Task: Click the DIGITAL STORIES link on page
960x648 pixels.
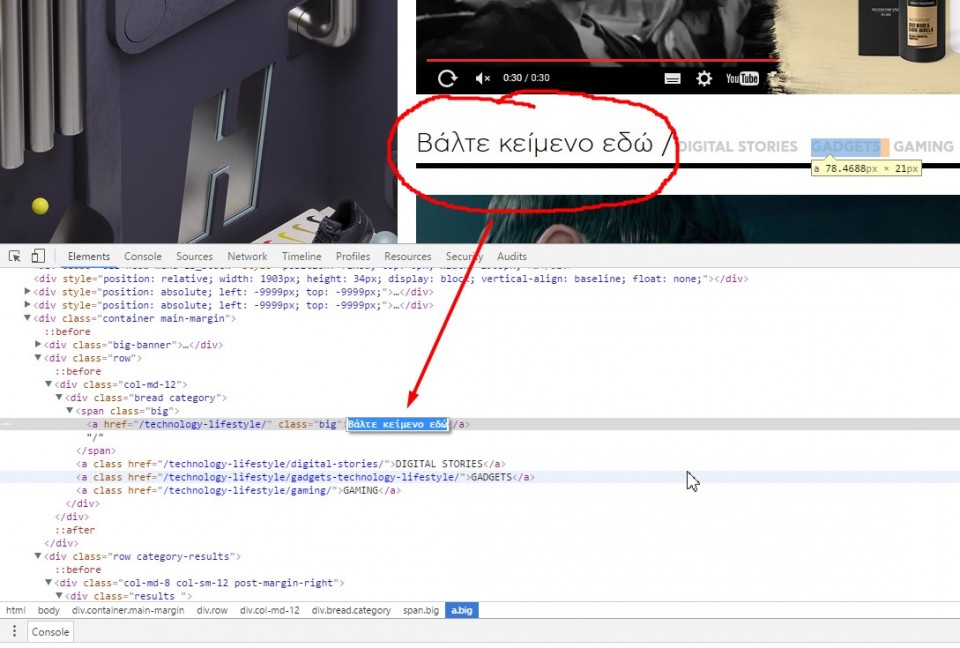Action: (738, 146)
